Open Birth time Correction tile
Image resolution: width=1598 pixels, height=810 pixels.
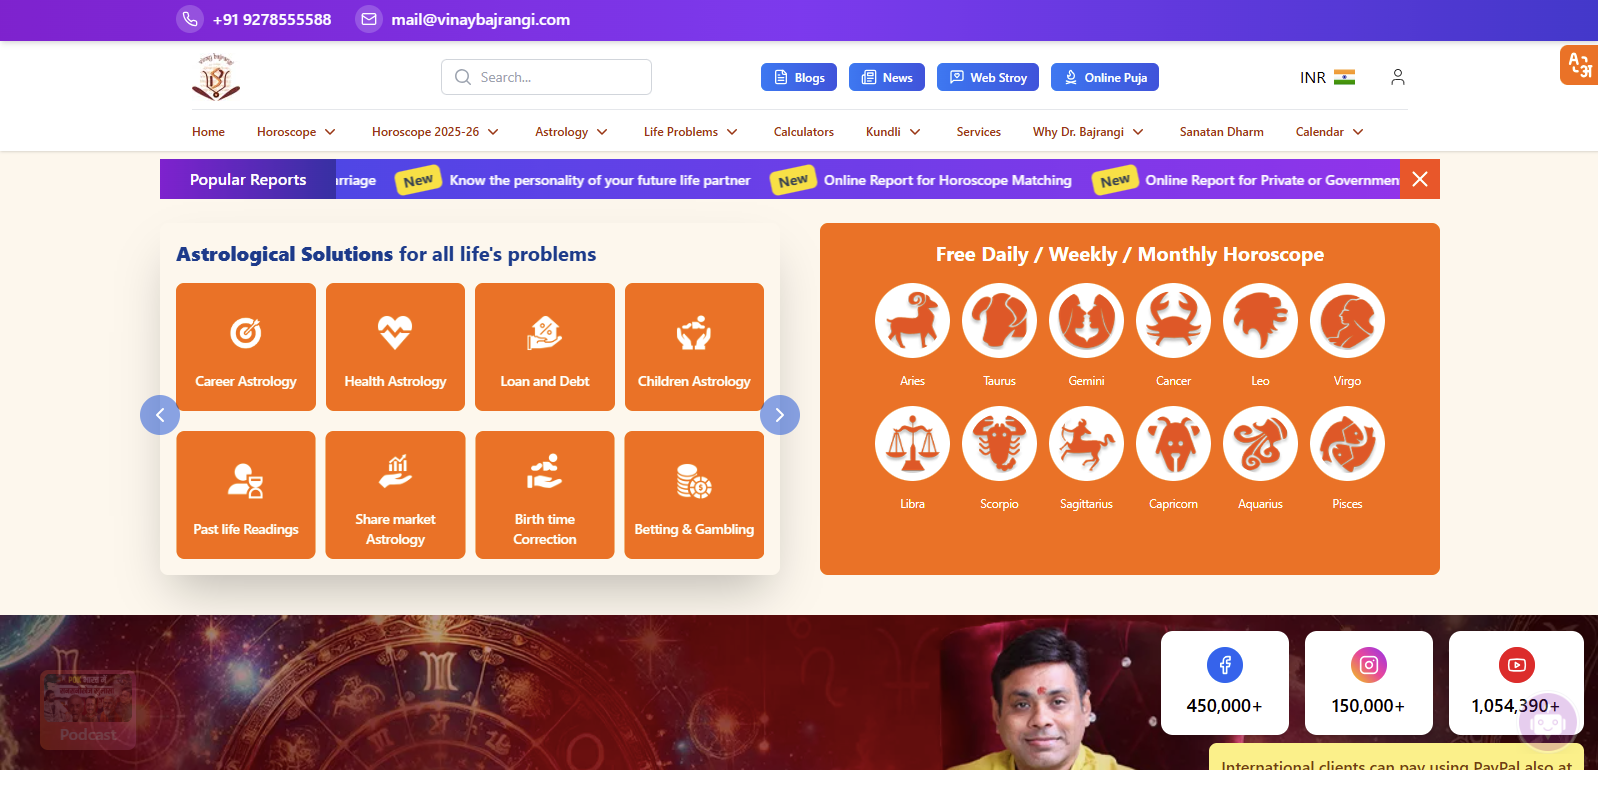(x=545, y=495)
